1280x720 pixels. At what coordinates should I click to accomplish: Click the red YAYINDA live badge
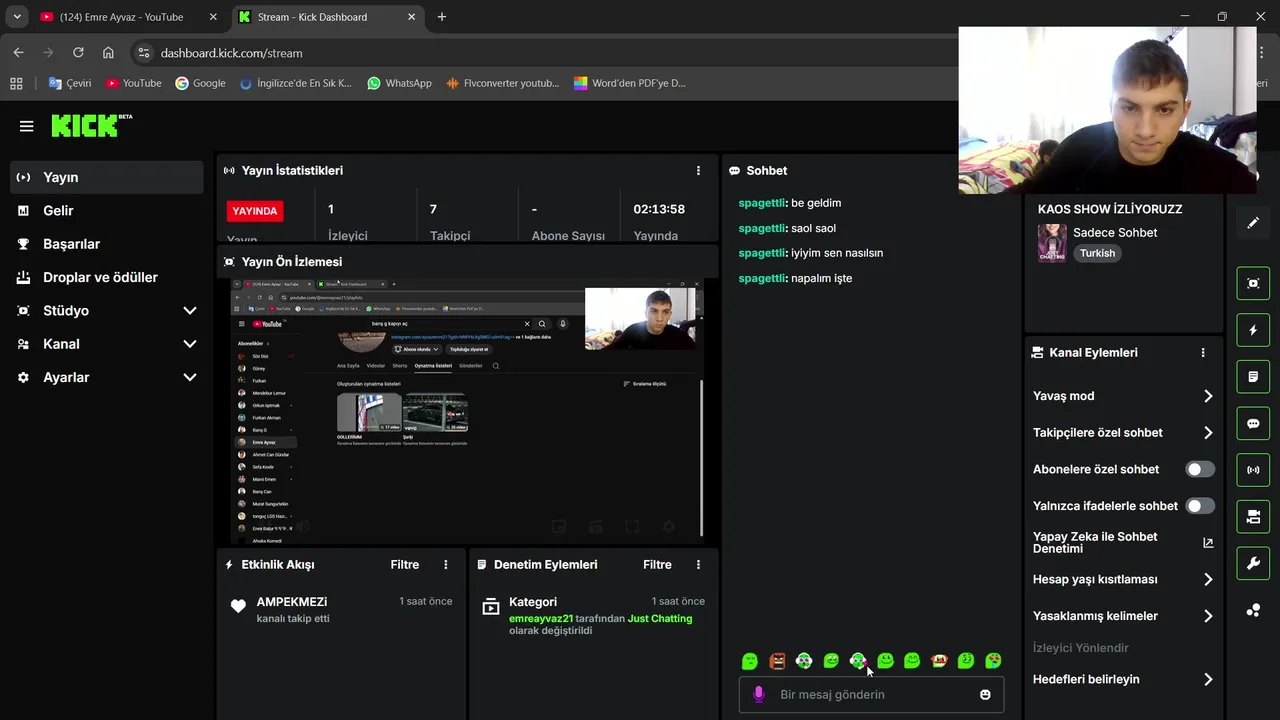click(x=255, y=211)
